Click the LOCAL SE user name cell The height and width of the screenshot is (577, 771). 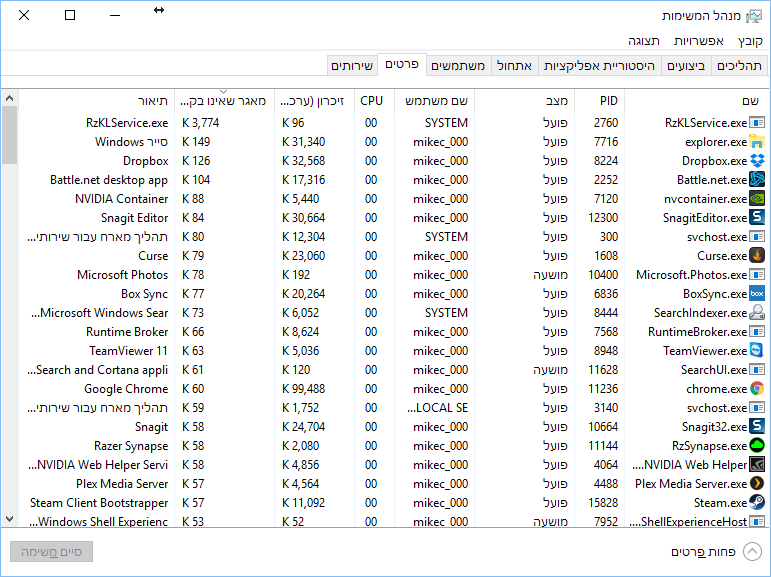click(x=437, y=408)
